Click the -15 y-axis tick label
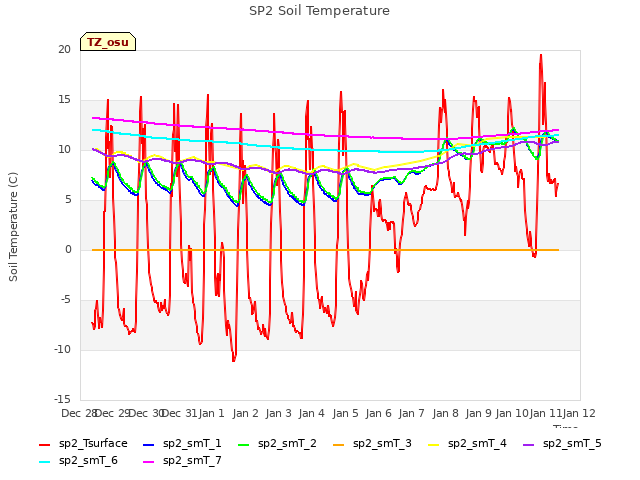Viewport: 640px width, 480px height. click(x=62, y=399)
